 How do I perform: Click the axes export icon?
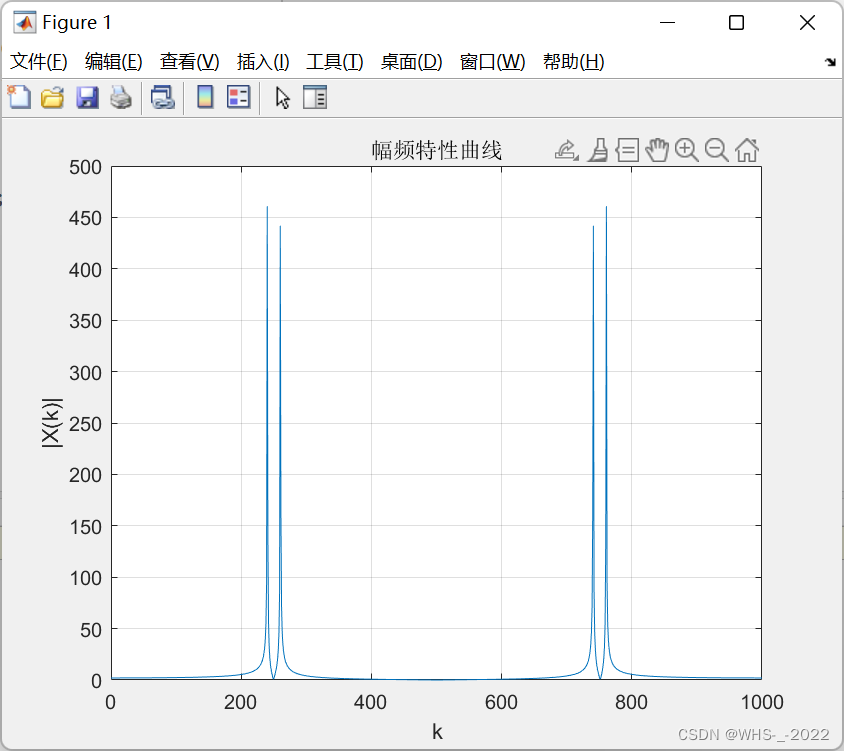point(567,150)
